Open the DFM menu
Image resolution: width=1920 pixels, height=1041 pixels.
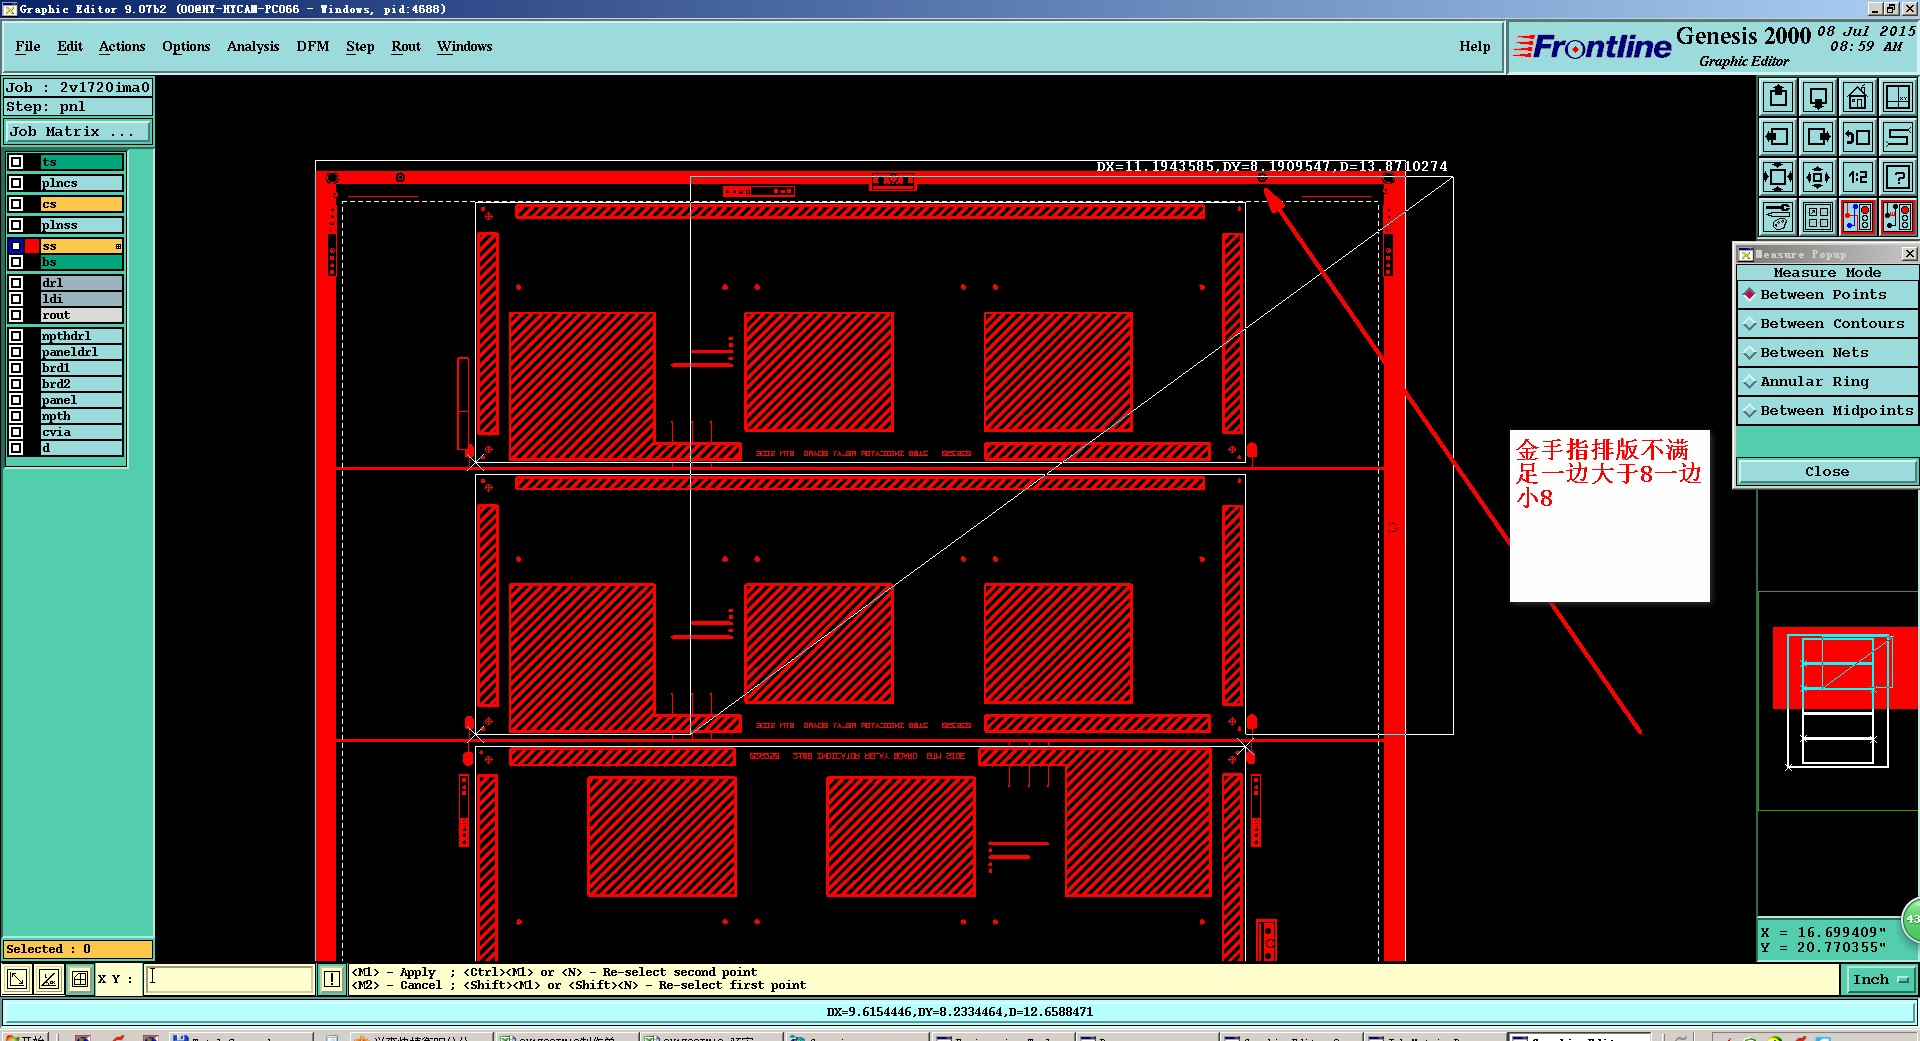point(313,47)
